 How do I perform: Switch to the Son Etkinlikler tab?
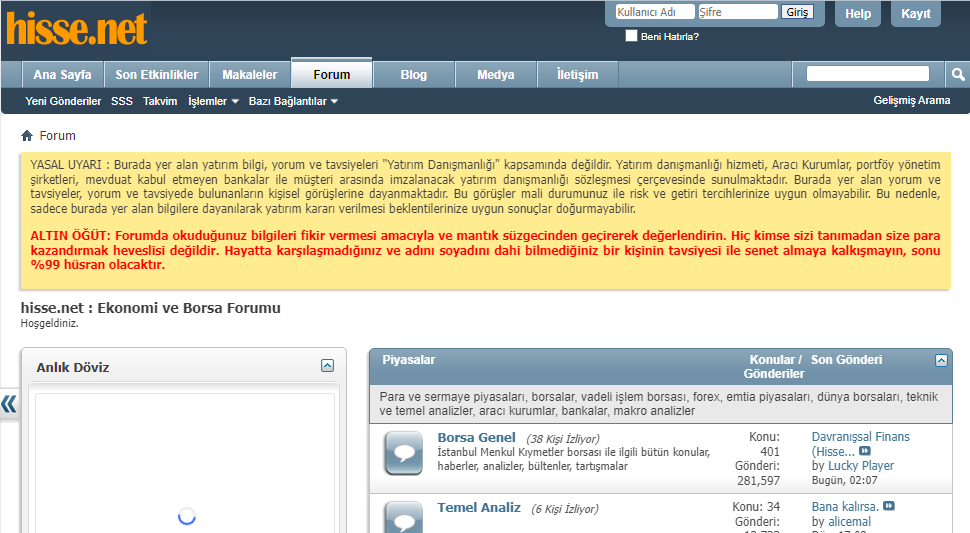pos(157,75)
